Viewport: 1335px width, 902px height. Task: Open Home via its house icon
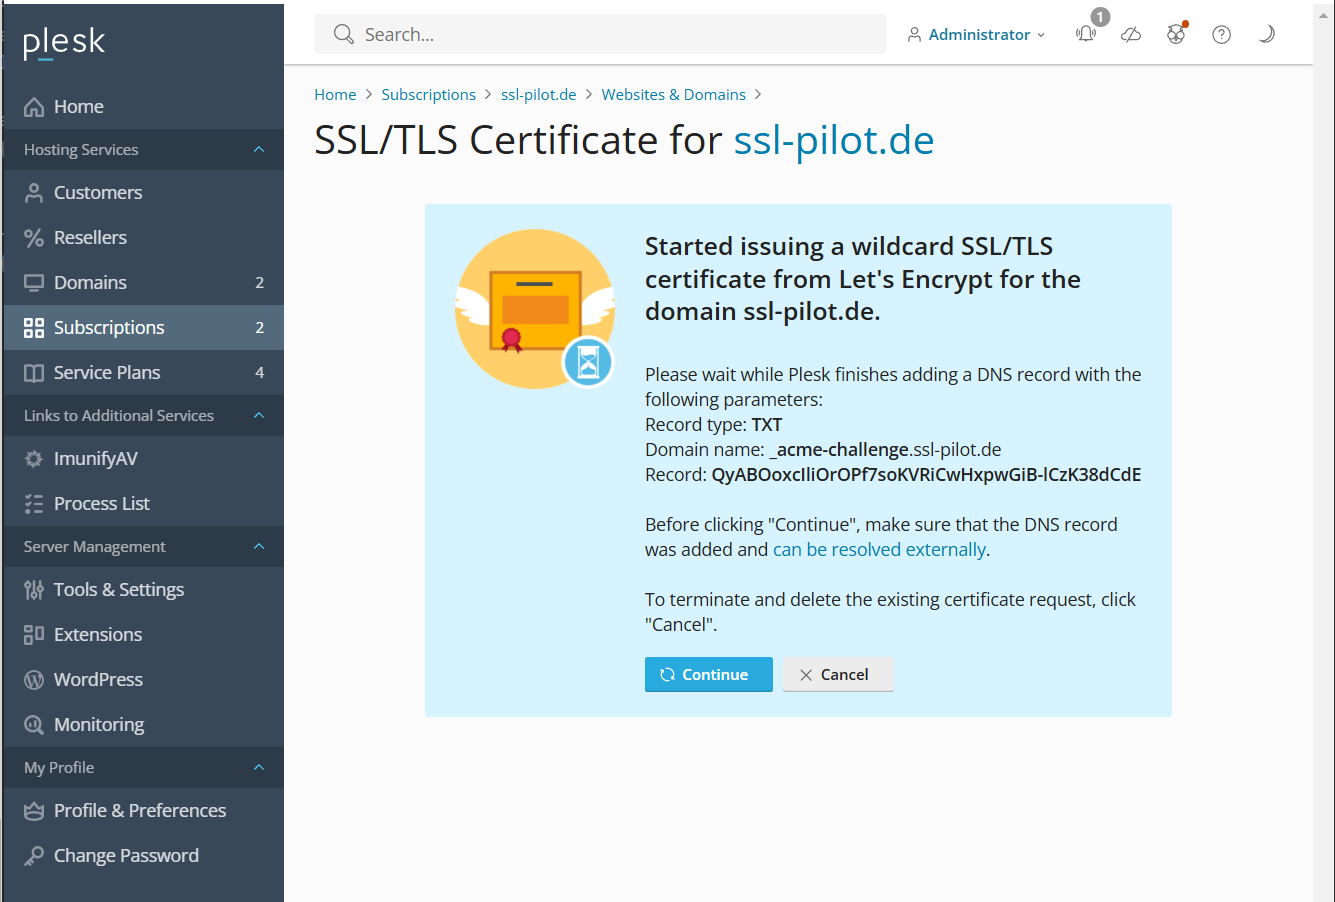pos(34,107)
